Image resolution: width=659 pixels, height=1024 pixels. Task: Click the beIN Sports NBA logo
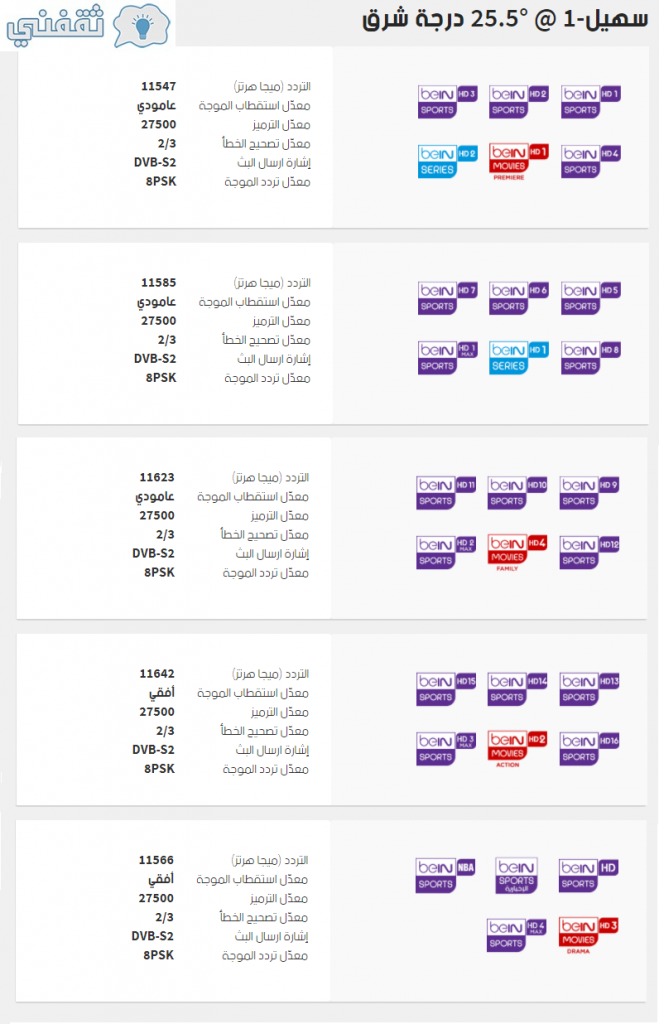(445, 875)
